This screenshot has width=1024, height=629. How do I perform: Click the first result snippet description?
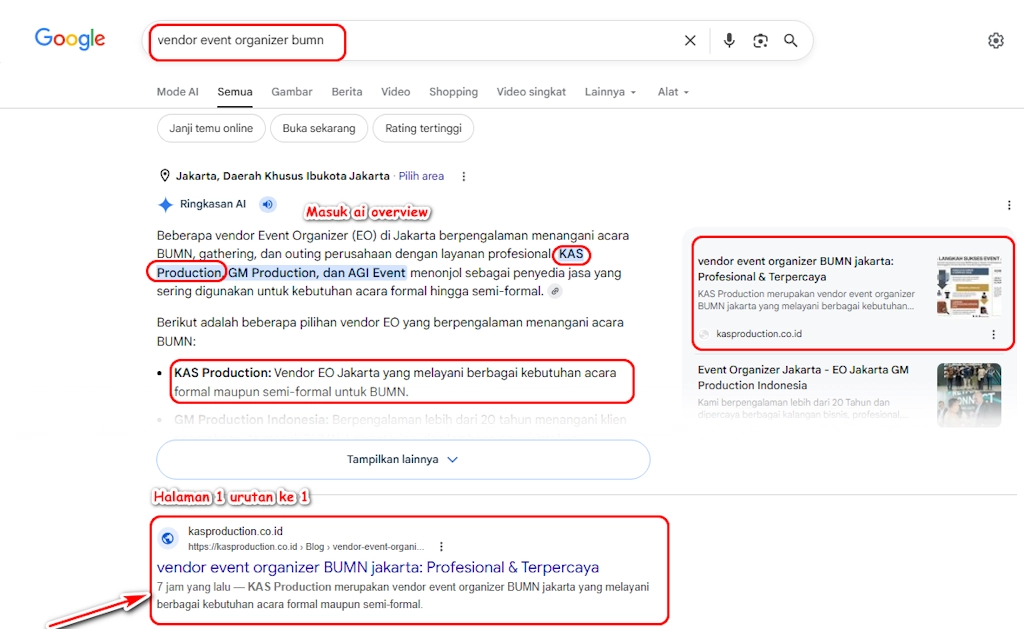point(403,596)
